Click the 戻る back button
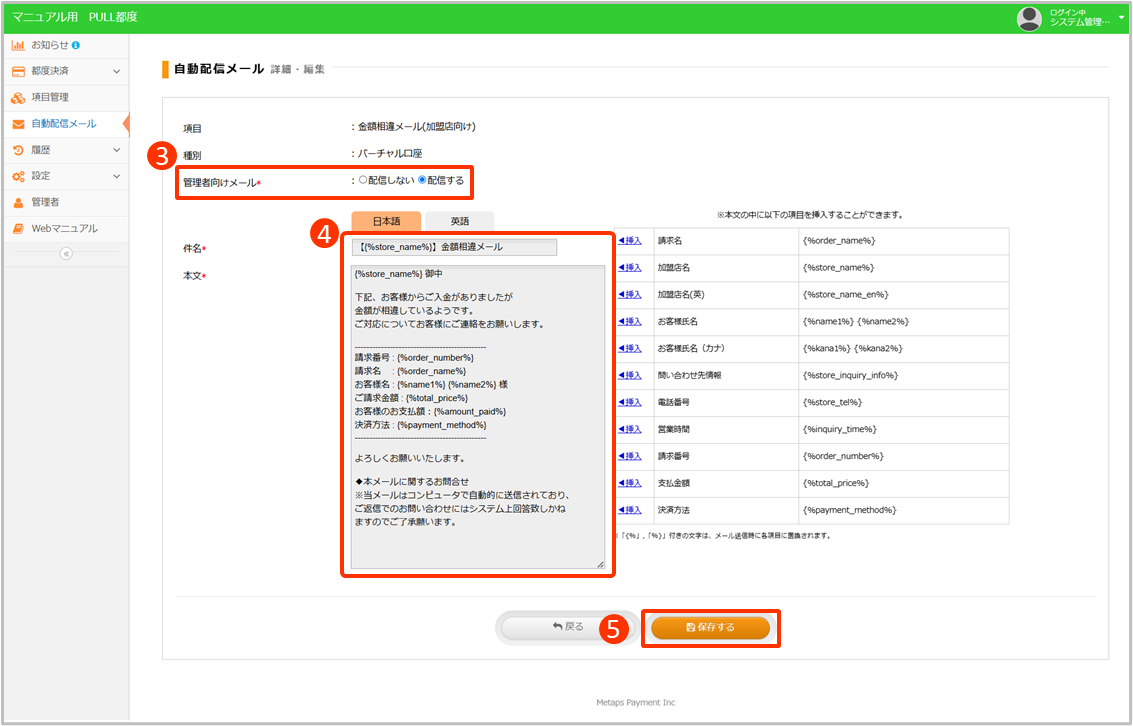This screenshot has height=726, width=1133. tap(567, 627)
